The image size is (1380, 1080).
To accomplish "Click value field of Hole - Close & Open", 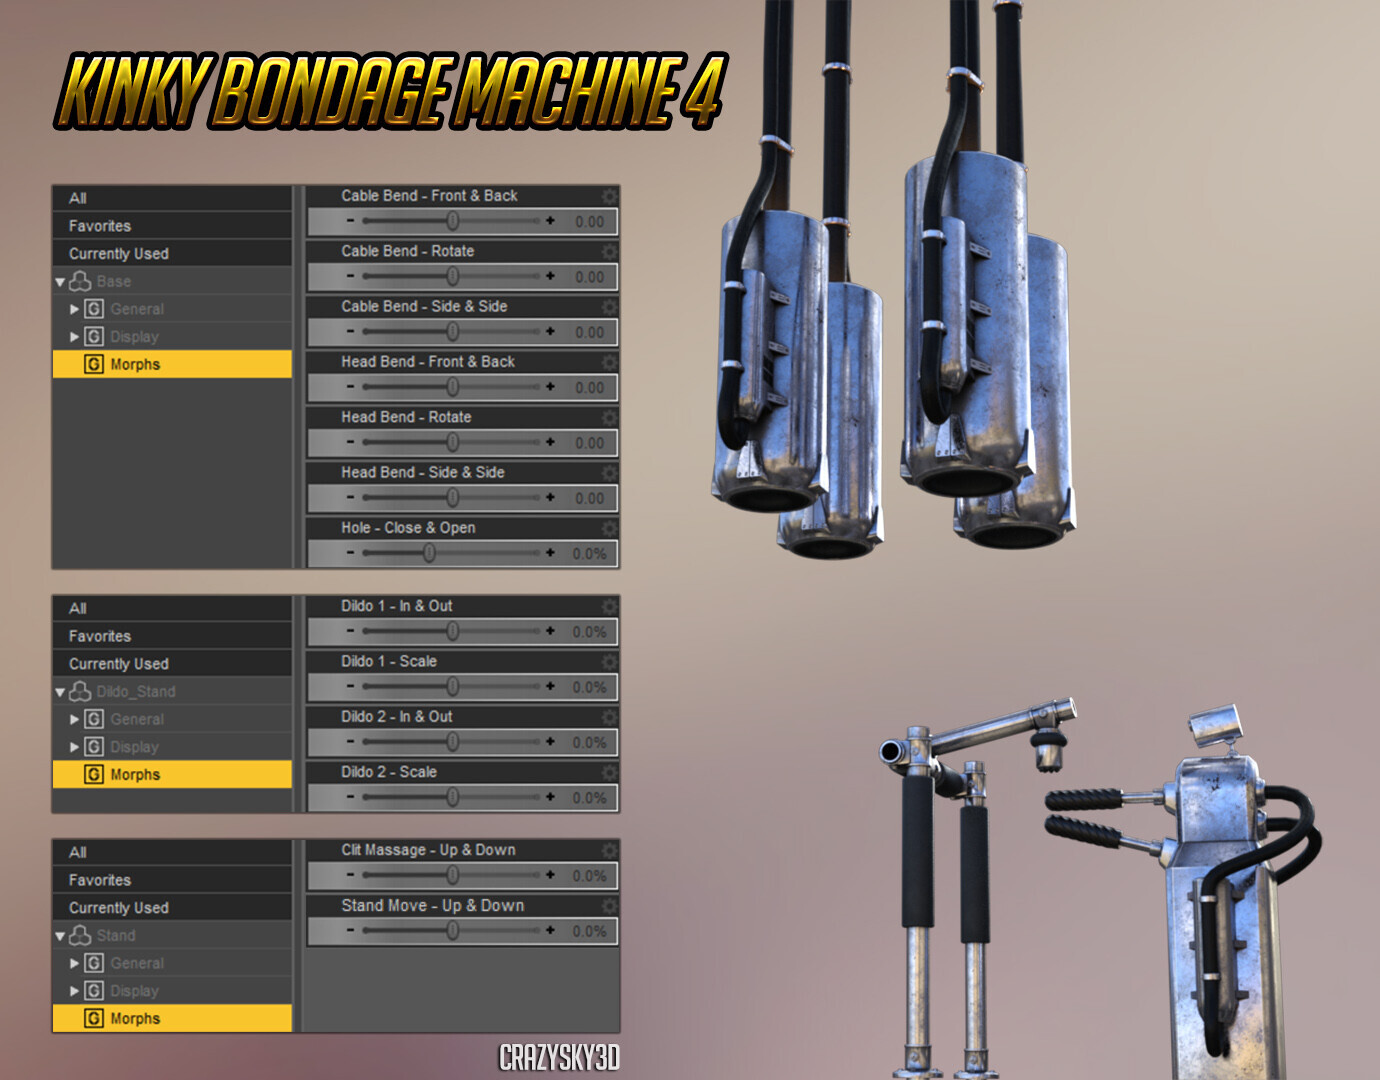I will coord(589,553).
